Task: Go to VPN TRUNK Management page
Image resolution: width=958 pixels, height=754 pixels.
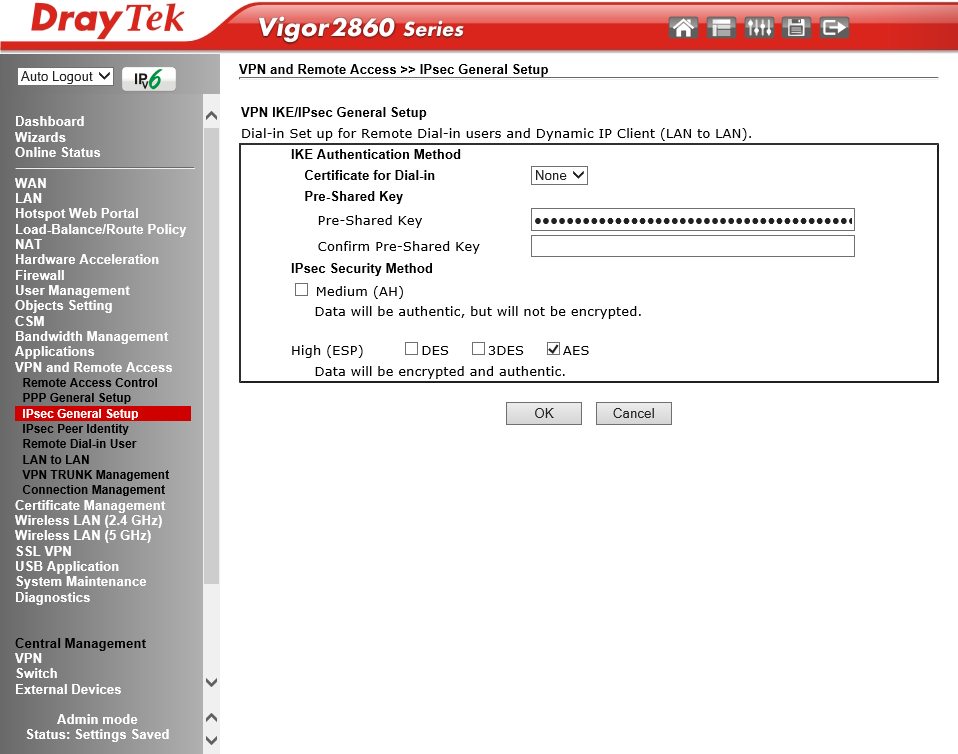Action: pyautogui.click(x=96, y=475)
